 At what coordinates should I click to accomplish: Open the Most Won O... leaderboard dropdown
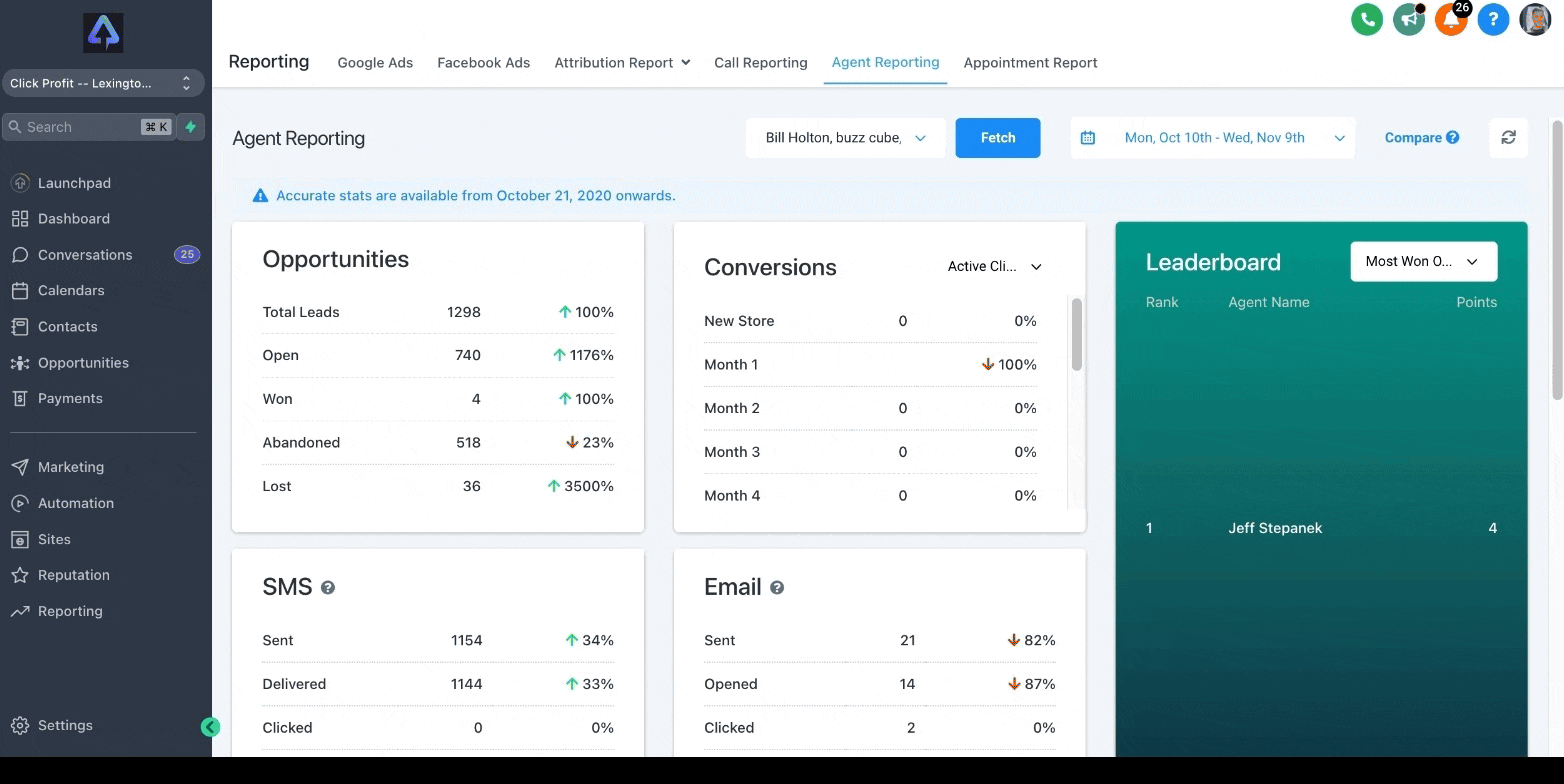tap(1424, 261)
